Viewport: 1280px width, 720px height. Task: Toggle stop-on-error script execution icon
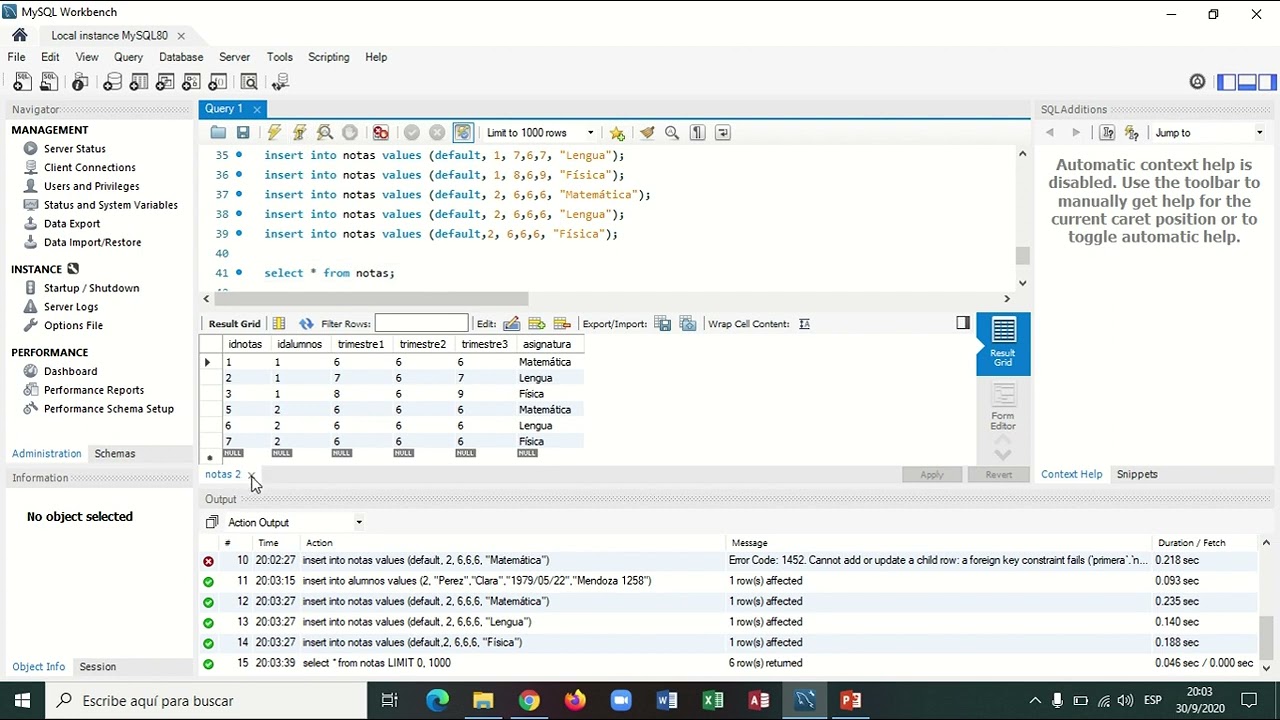(380, 132)
